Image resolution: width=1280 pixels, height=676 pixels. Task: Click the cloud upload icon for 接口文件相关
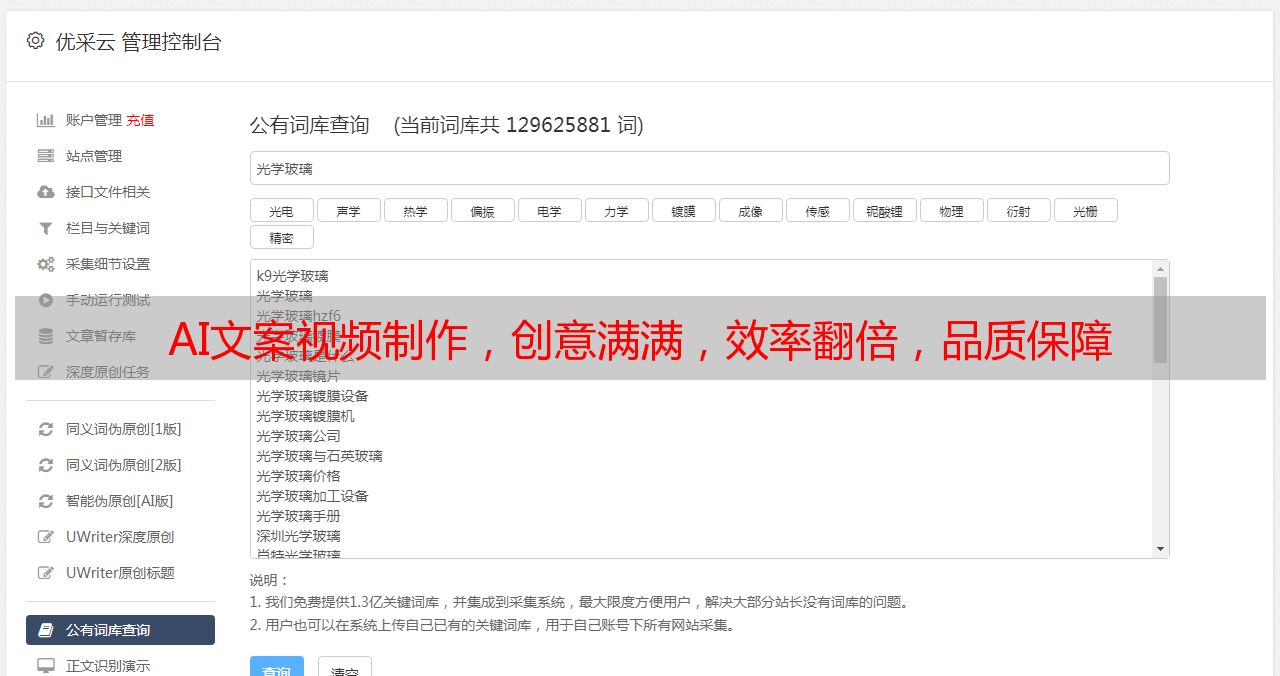(45, 192)
